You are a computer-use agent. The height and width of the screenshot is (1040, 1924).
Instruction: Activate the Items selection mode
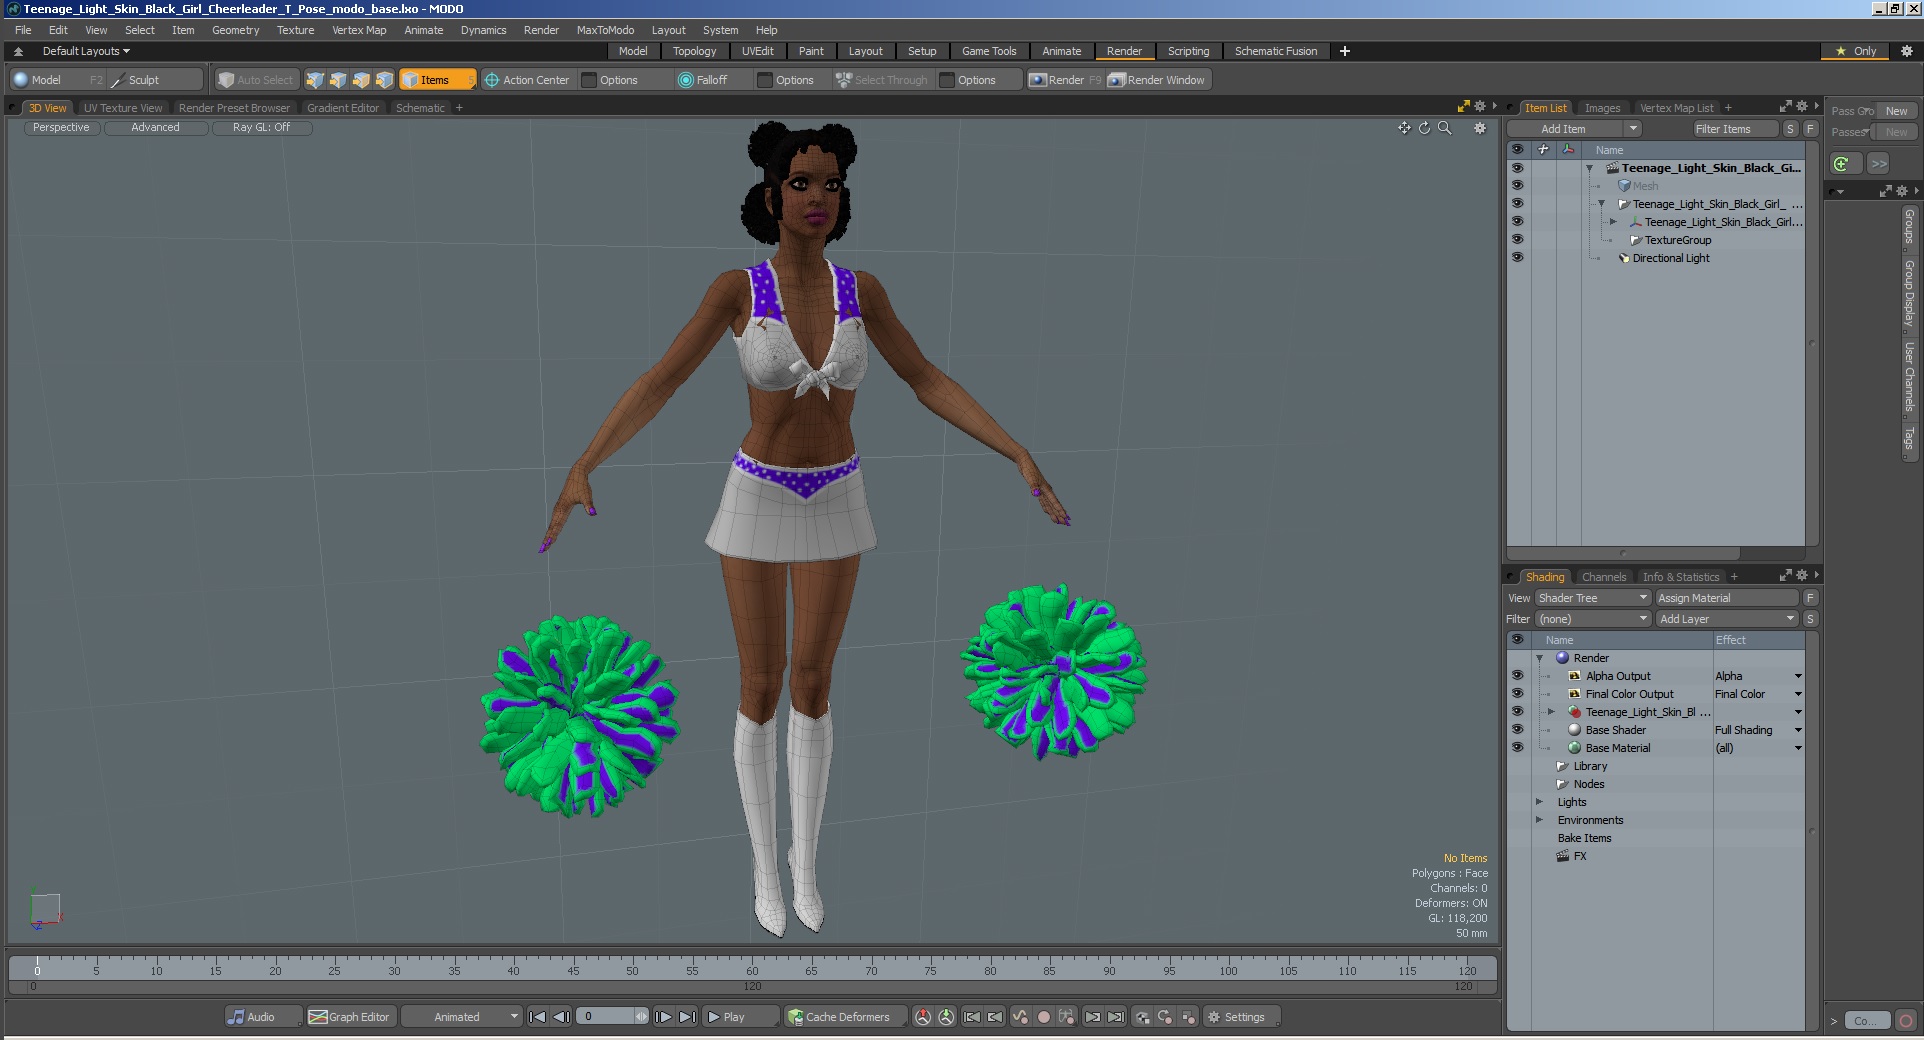coord(437,80)
